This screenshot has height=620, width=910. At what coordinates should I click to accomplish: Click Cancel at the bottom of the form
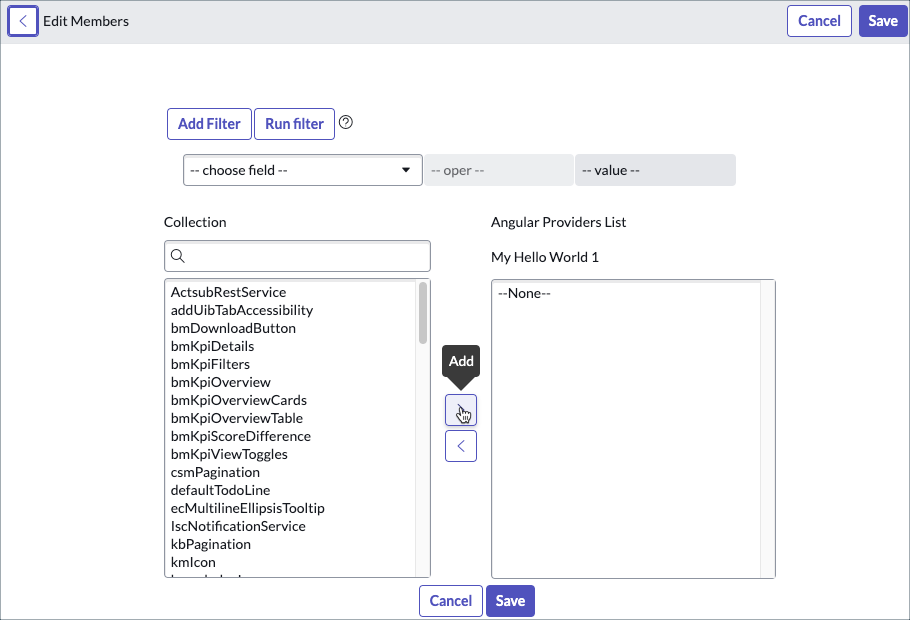tap(450, 601)
